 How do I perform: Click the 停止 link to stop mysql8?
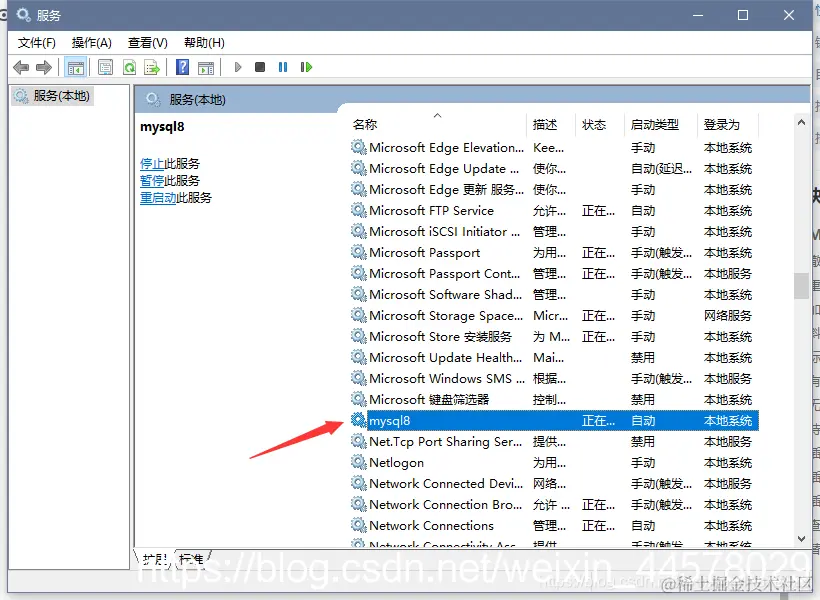(152, 164)
